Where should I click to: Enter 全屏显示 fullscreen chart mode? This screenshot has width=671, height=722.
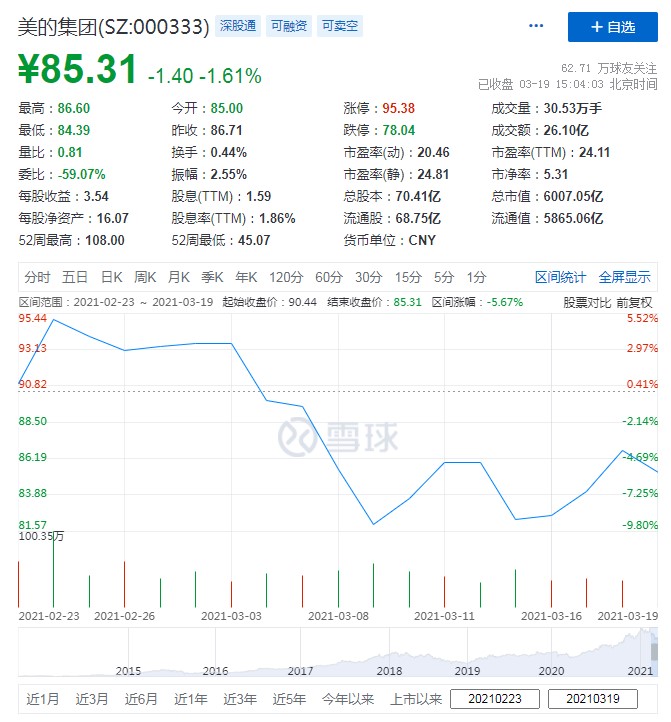(x=625, y=277)
